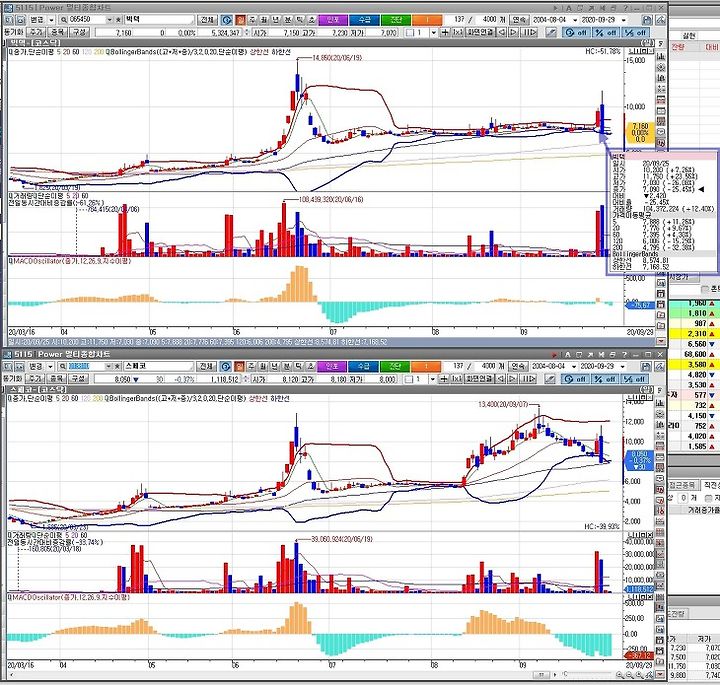Click the fourth icon in top chart's side strip
The width and height of the screenshot is (720, 685).
pyautogui.click(x=661, y=89)
